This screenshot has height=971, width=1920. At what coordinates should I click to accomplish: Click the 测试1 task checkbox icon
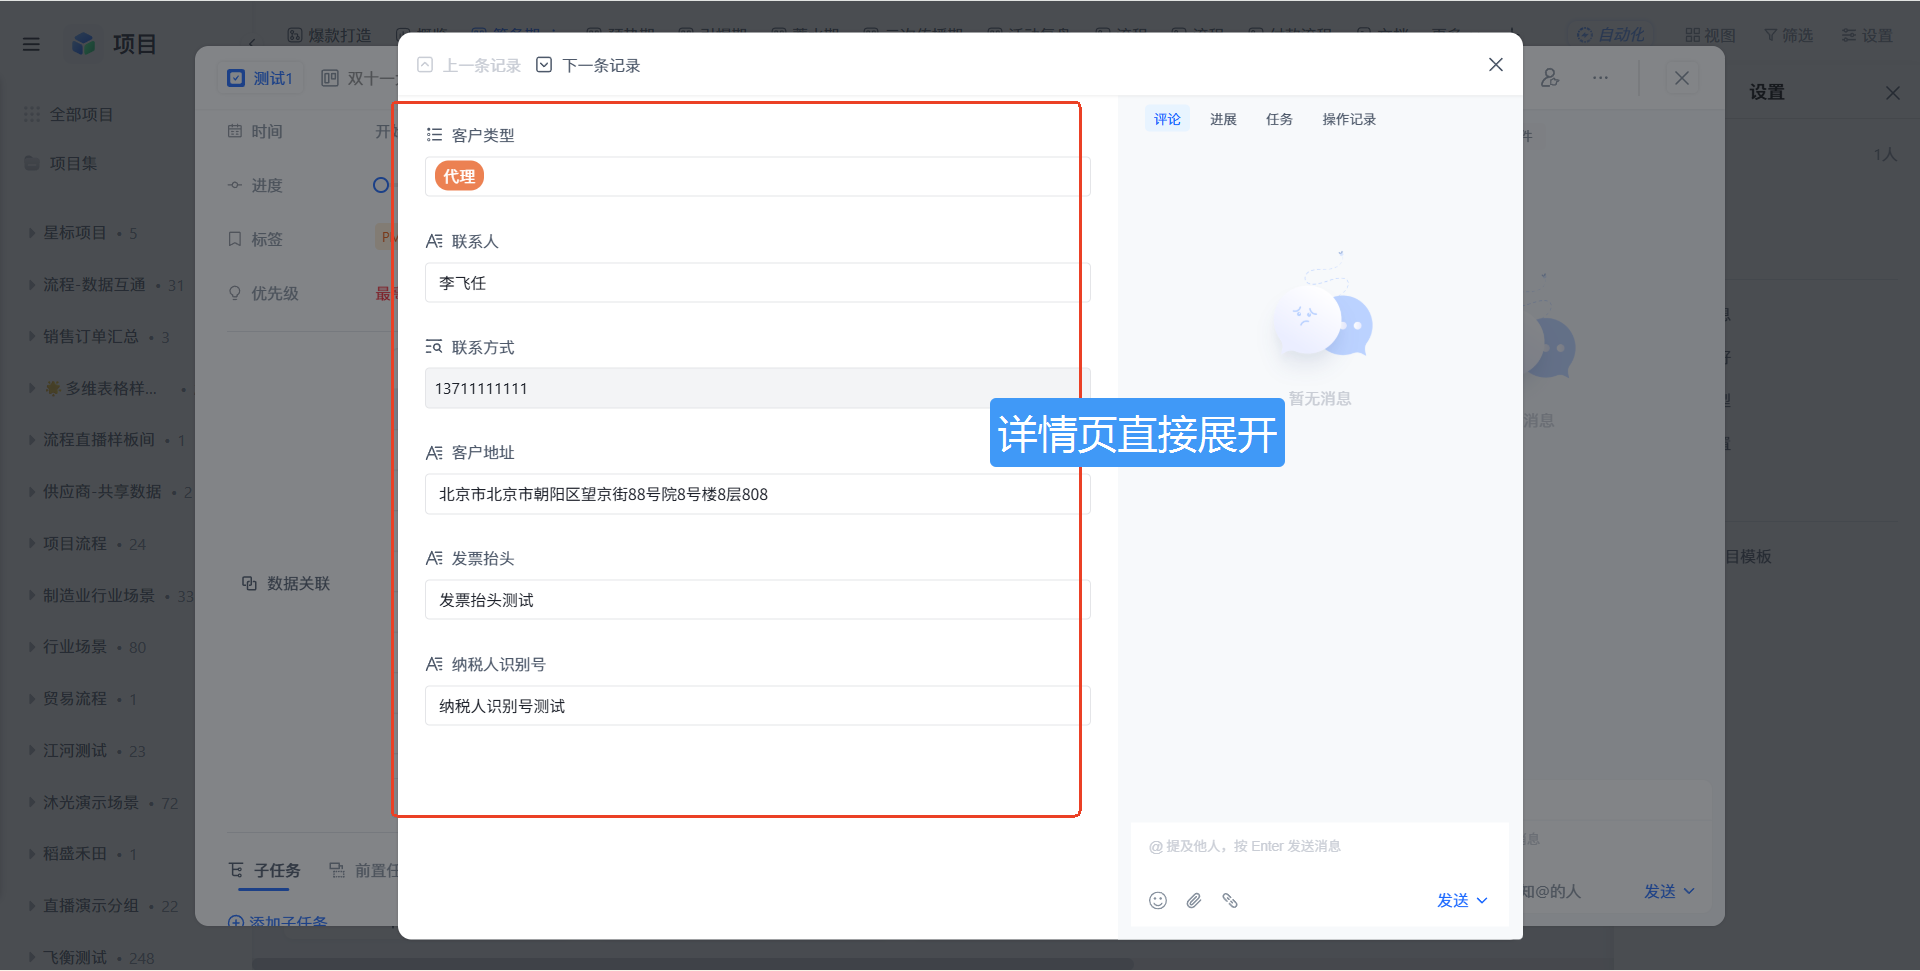click(236, 78)
